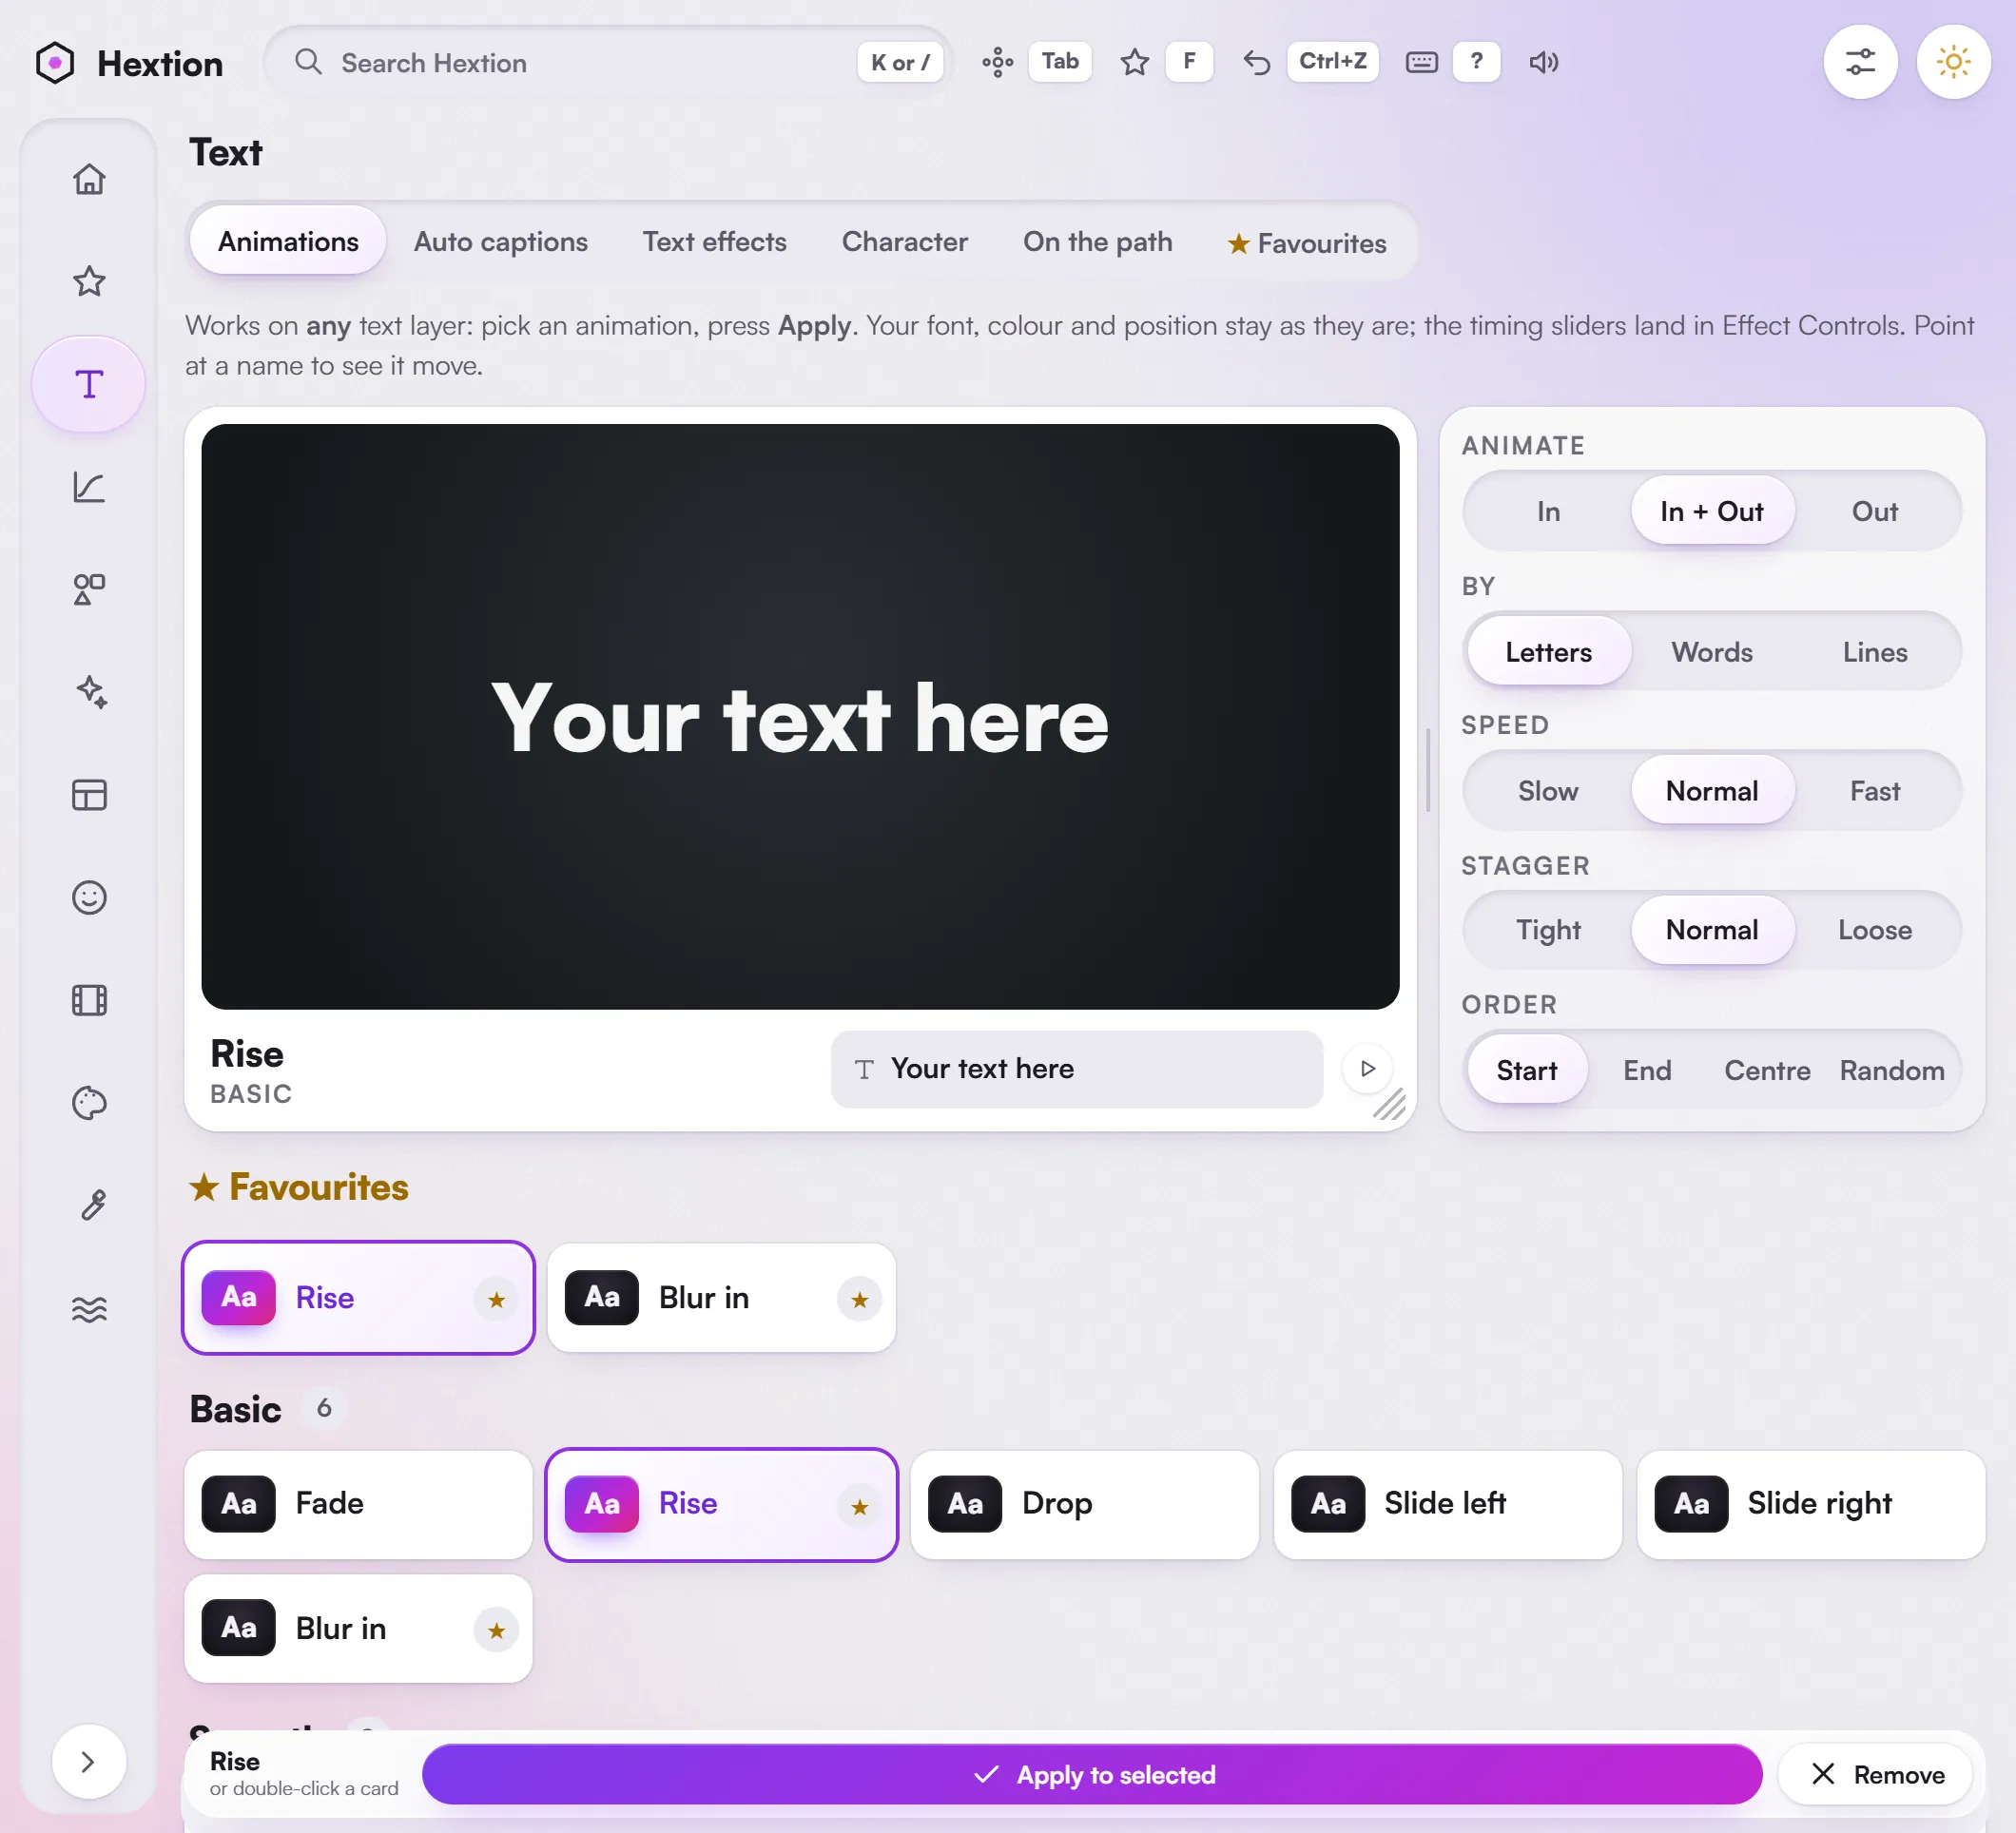Open the film strip sidebar icon

(x=89, y=1000)
